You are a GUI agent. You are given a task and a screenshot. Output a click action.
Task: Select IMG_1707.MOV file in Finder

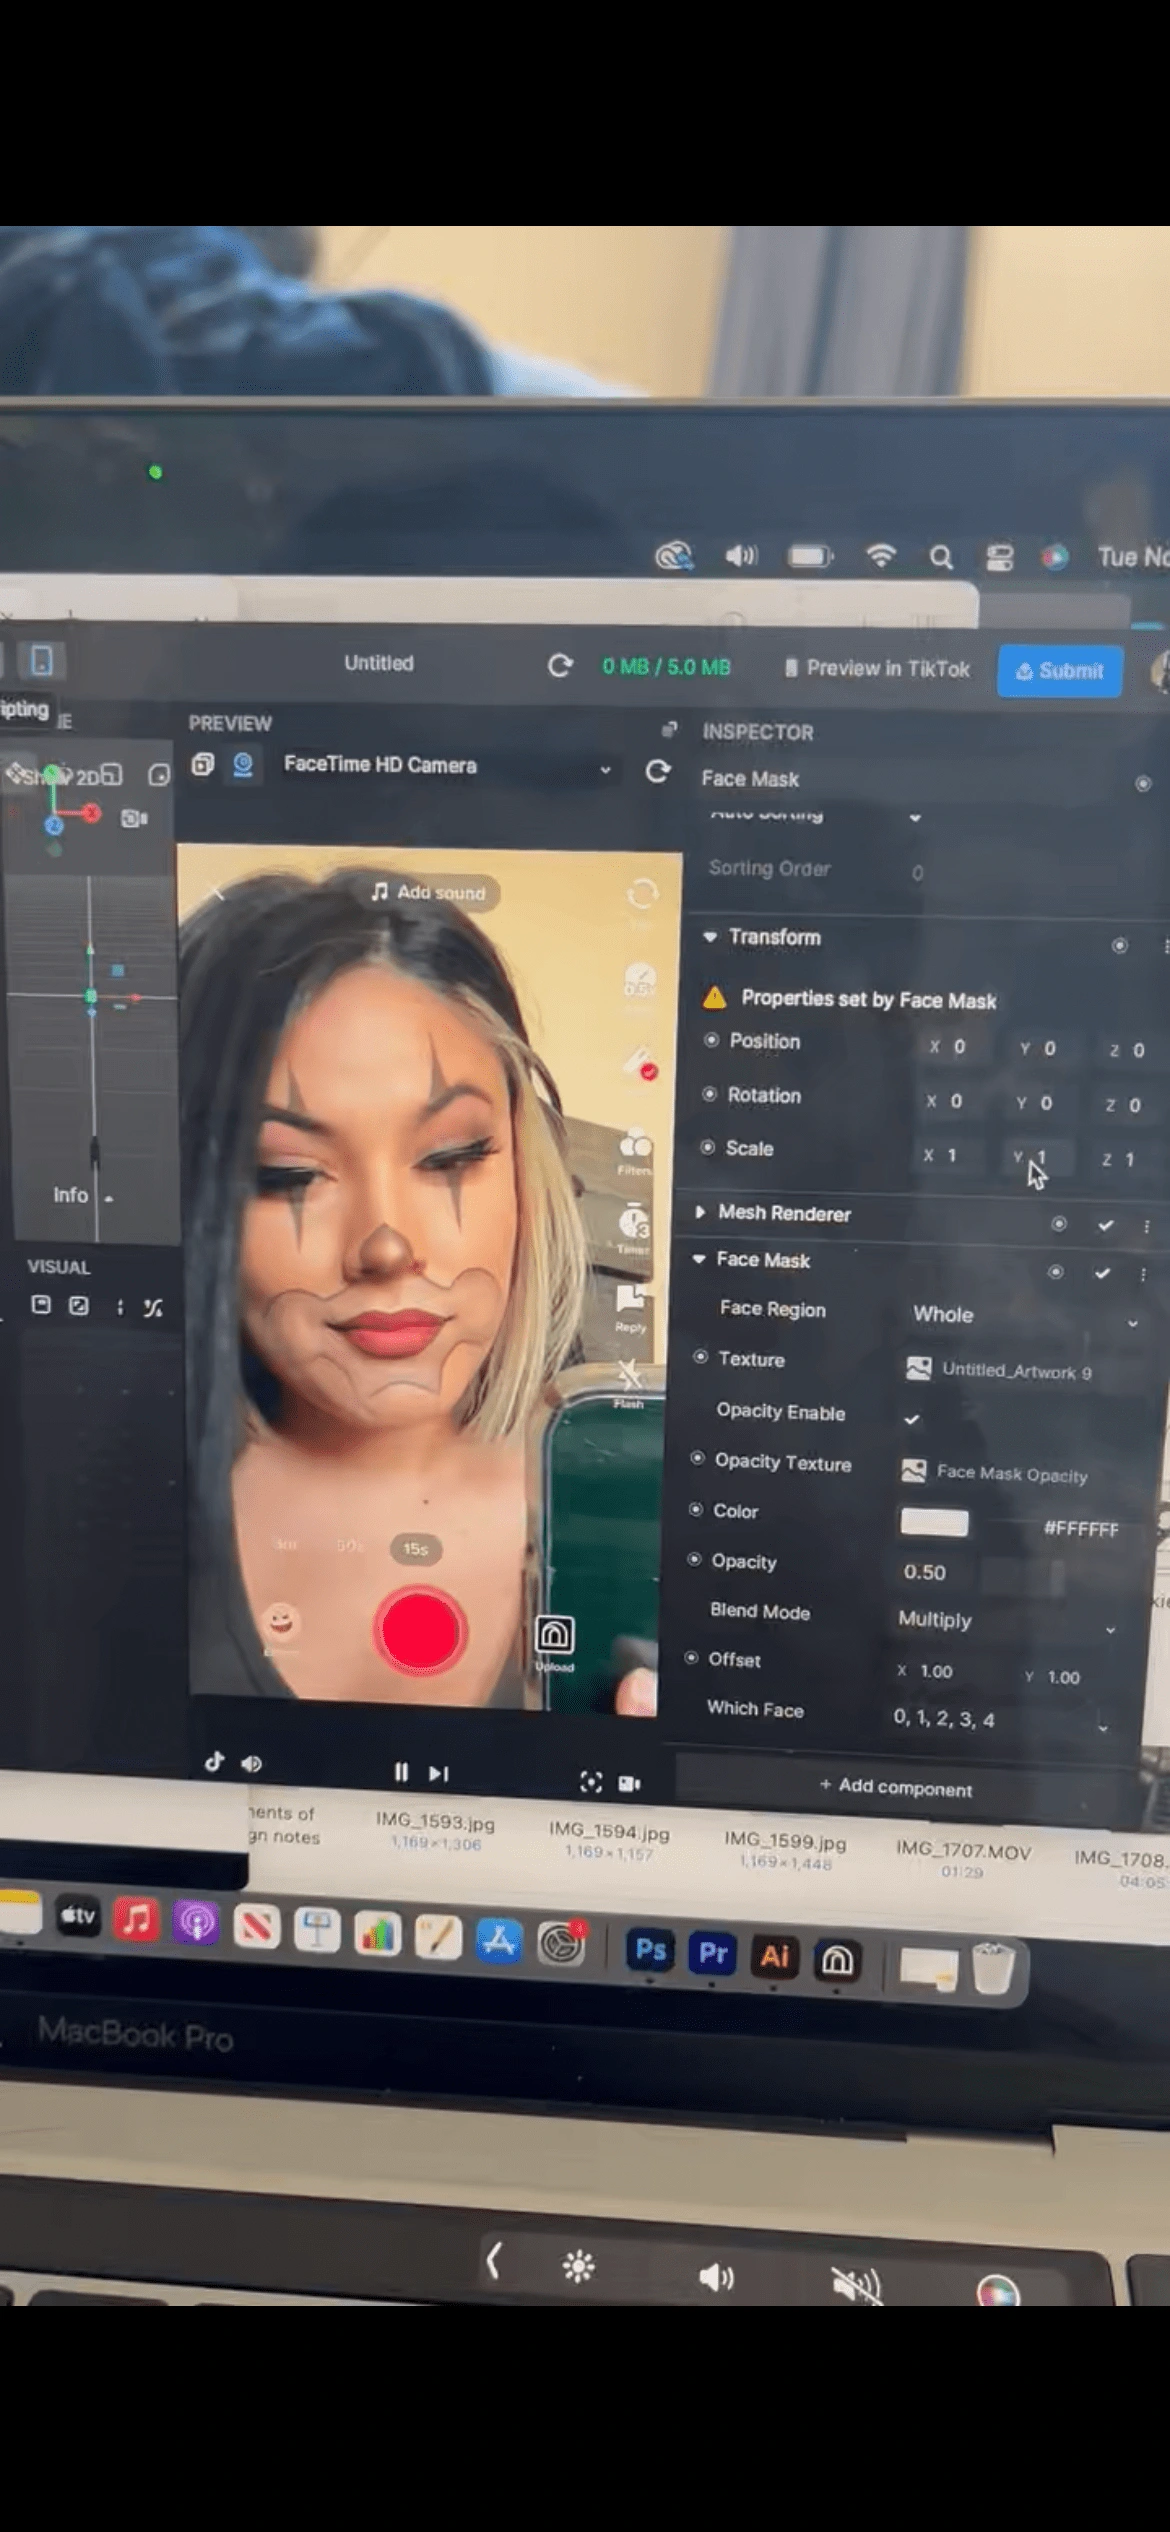pos(963,1859)
